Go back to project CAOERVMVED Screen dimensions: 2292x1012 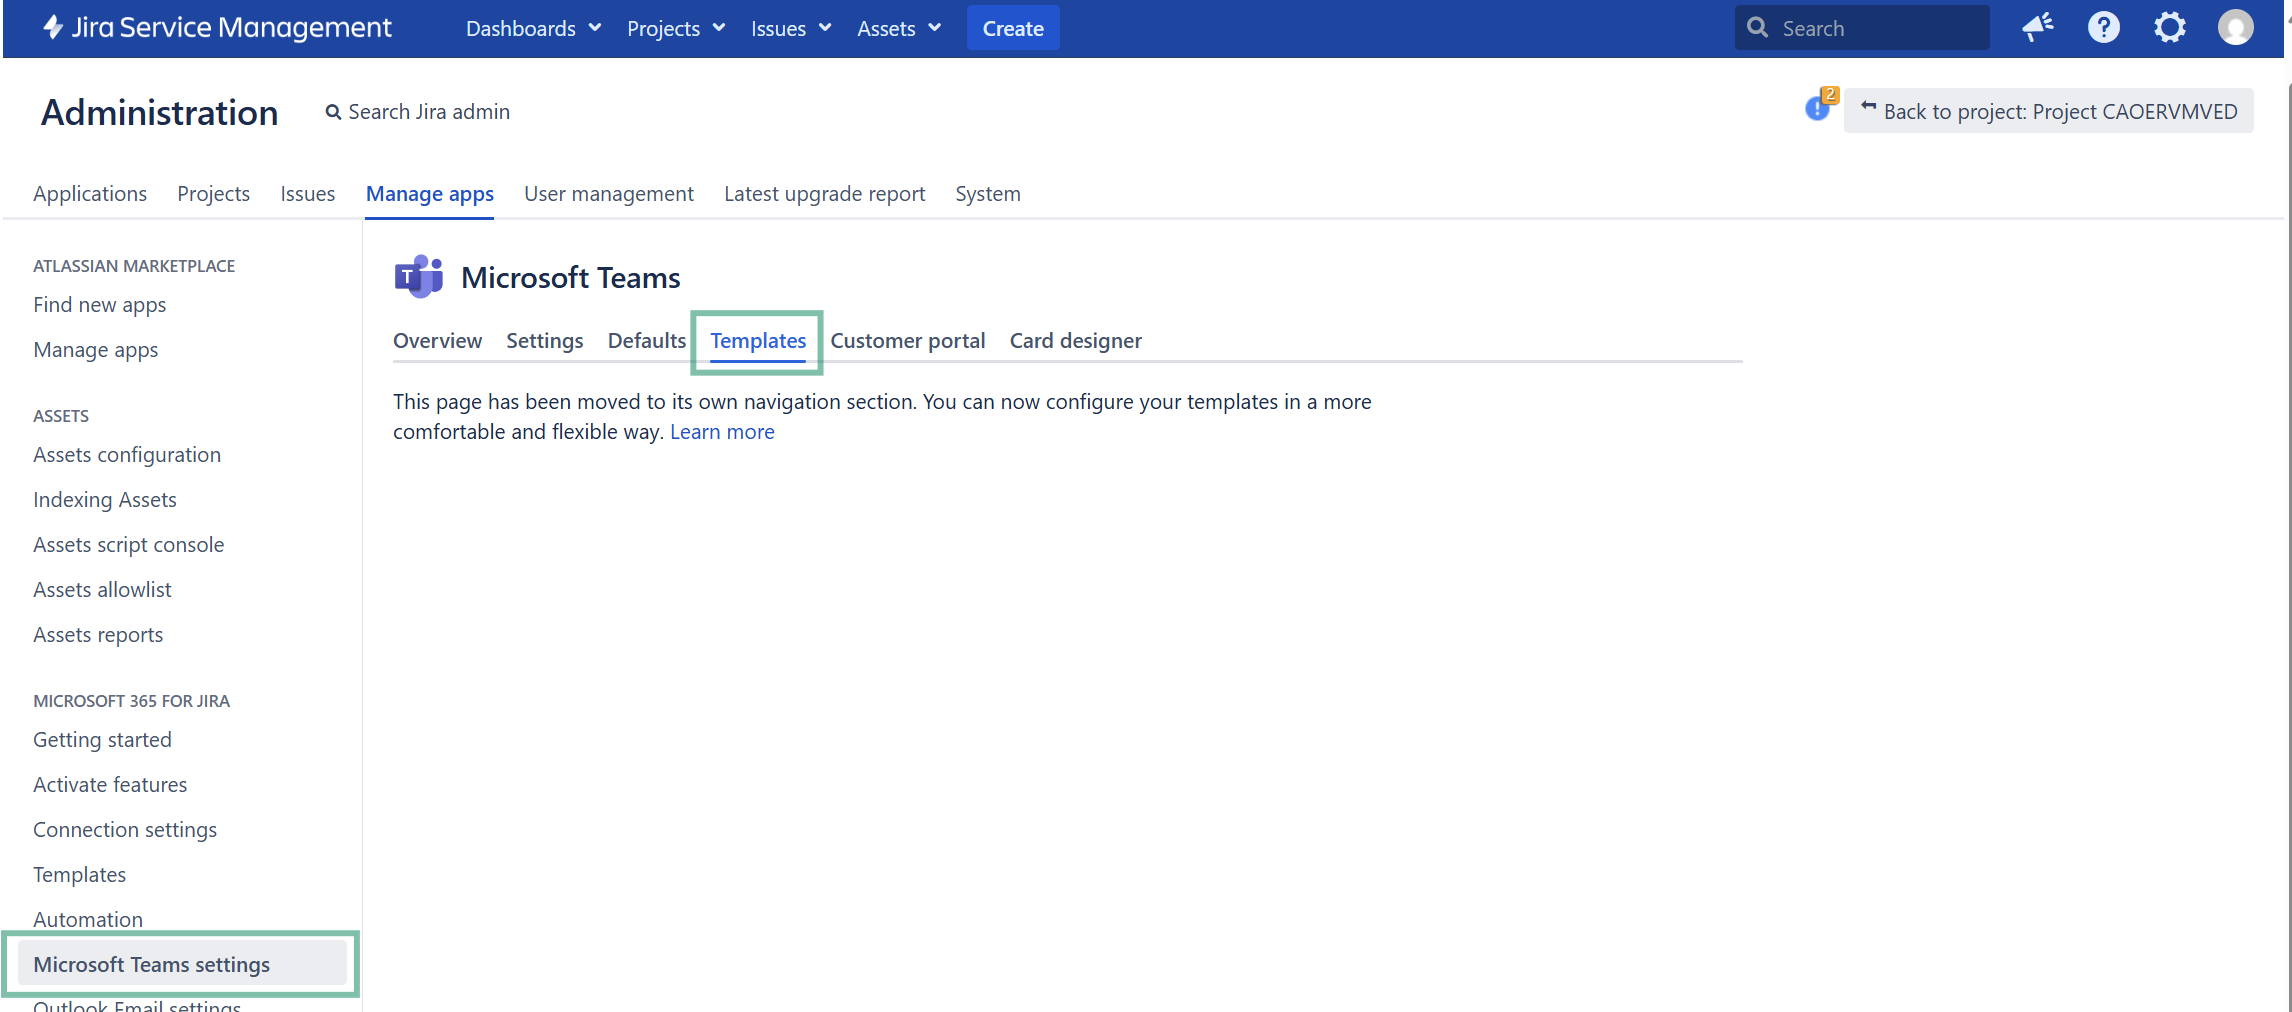coord(2048,111)
